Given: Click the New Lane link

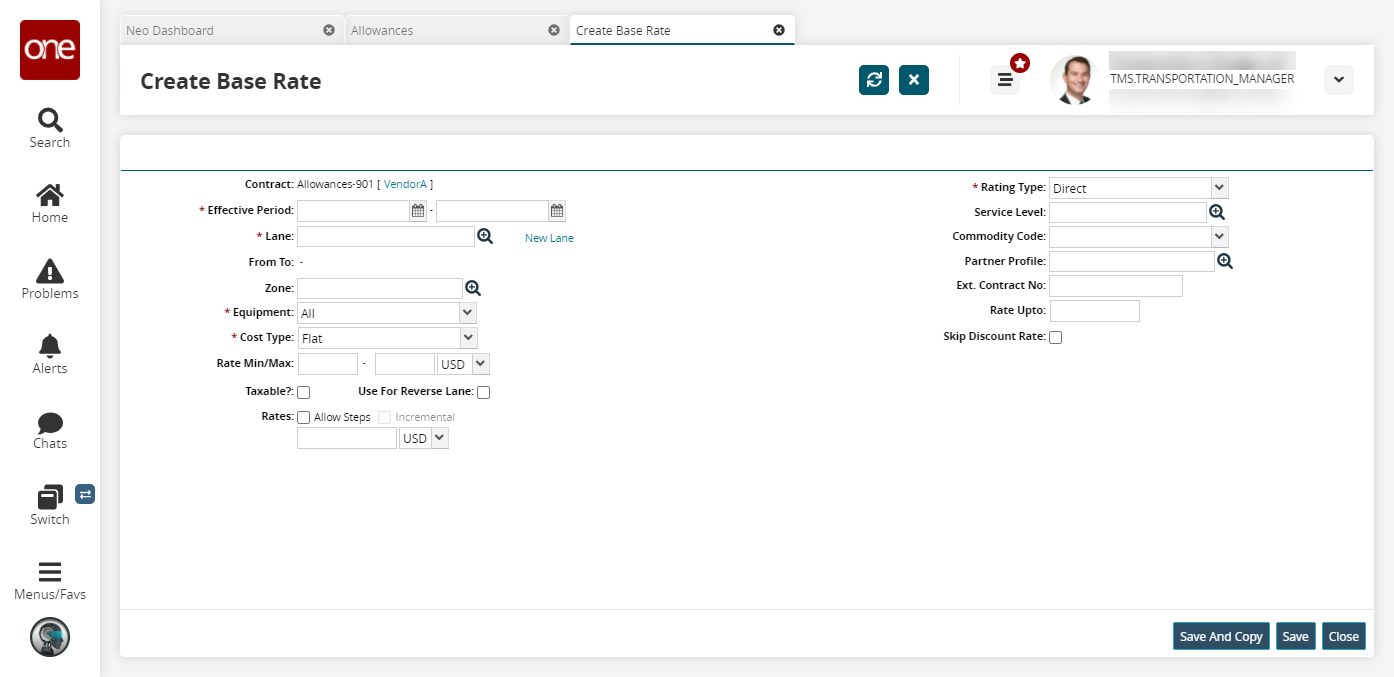Looking at the screenshot, I should [549, 238].
